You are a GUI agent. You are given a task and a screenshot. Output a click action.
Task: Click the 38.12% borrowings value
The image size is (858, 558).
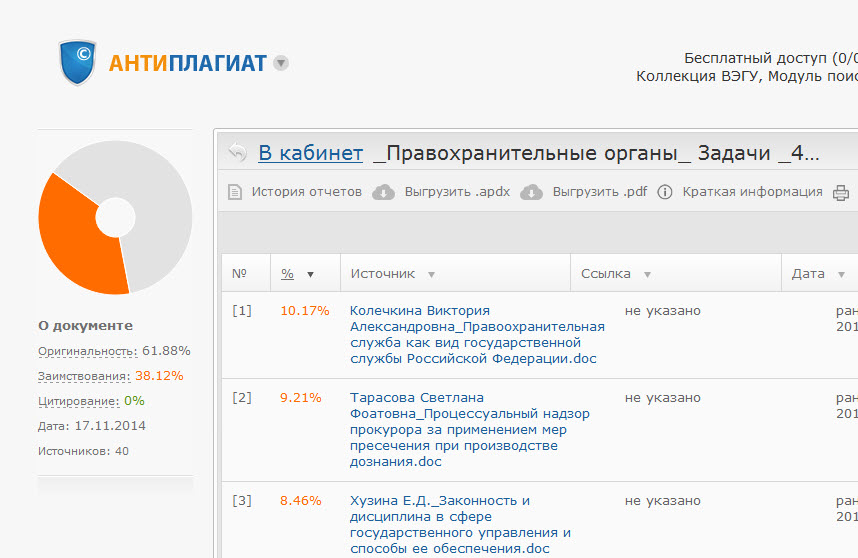pyautogui.click(x=159, y=376)
